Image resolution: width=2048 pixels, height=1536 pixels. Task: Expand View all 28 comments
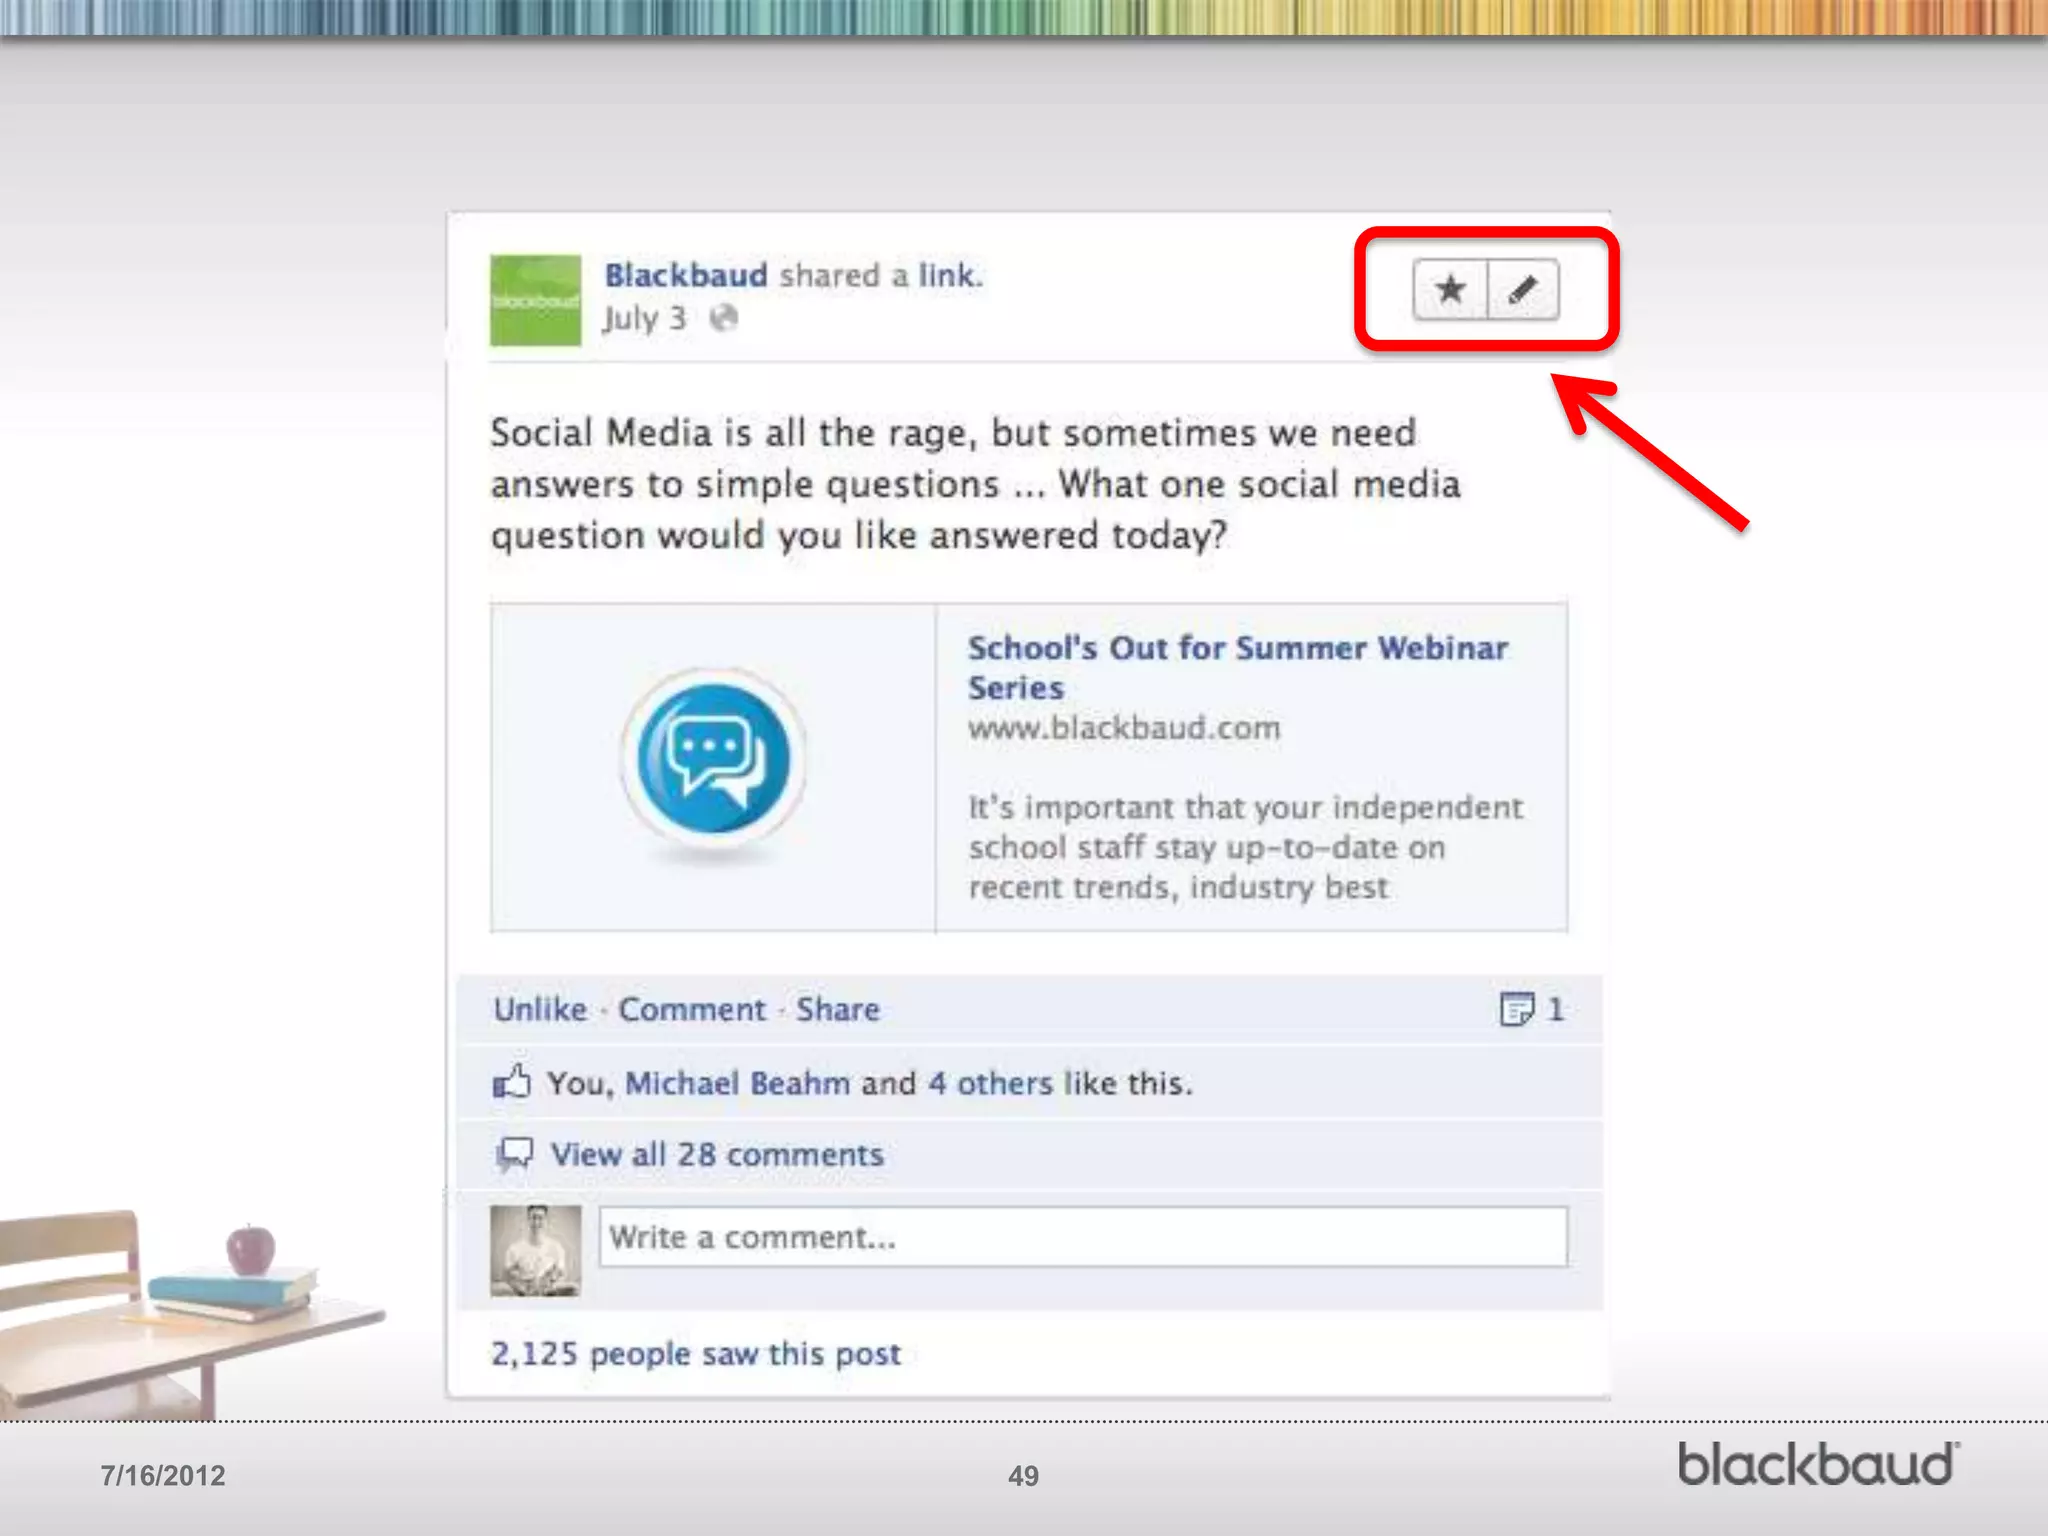[x=717, y=1155]
